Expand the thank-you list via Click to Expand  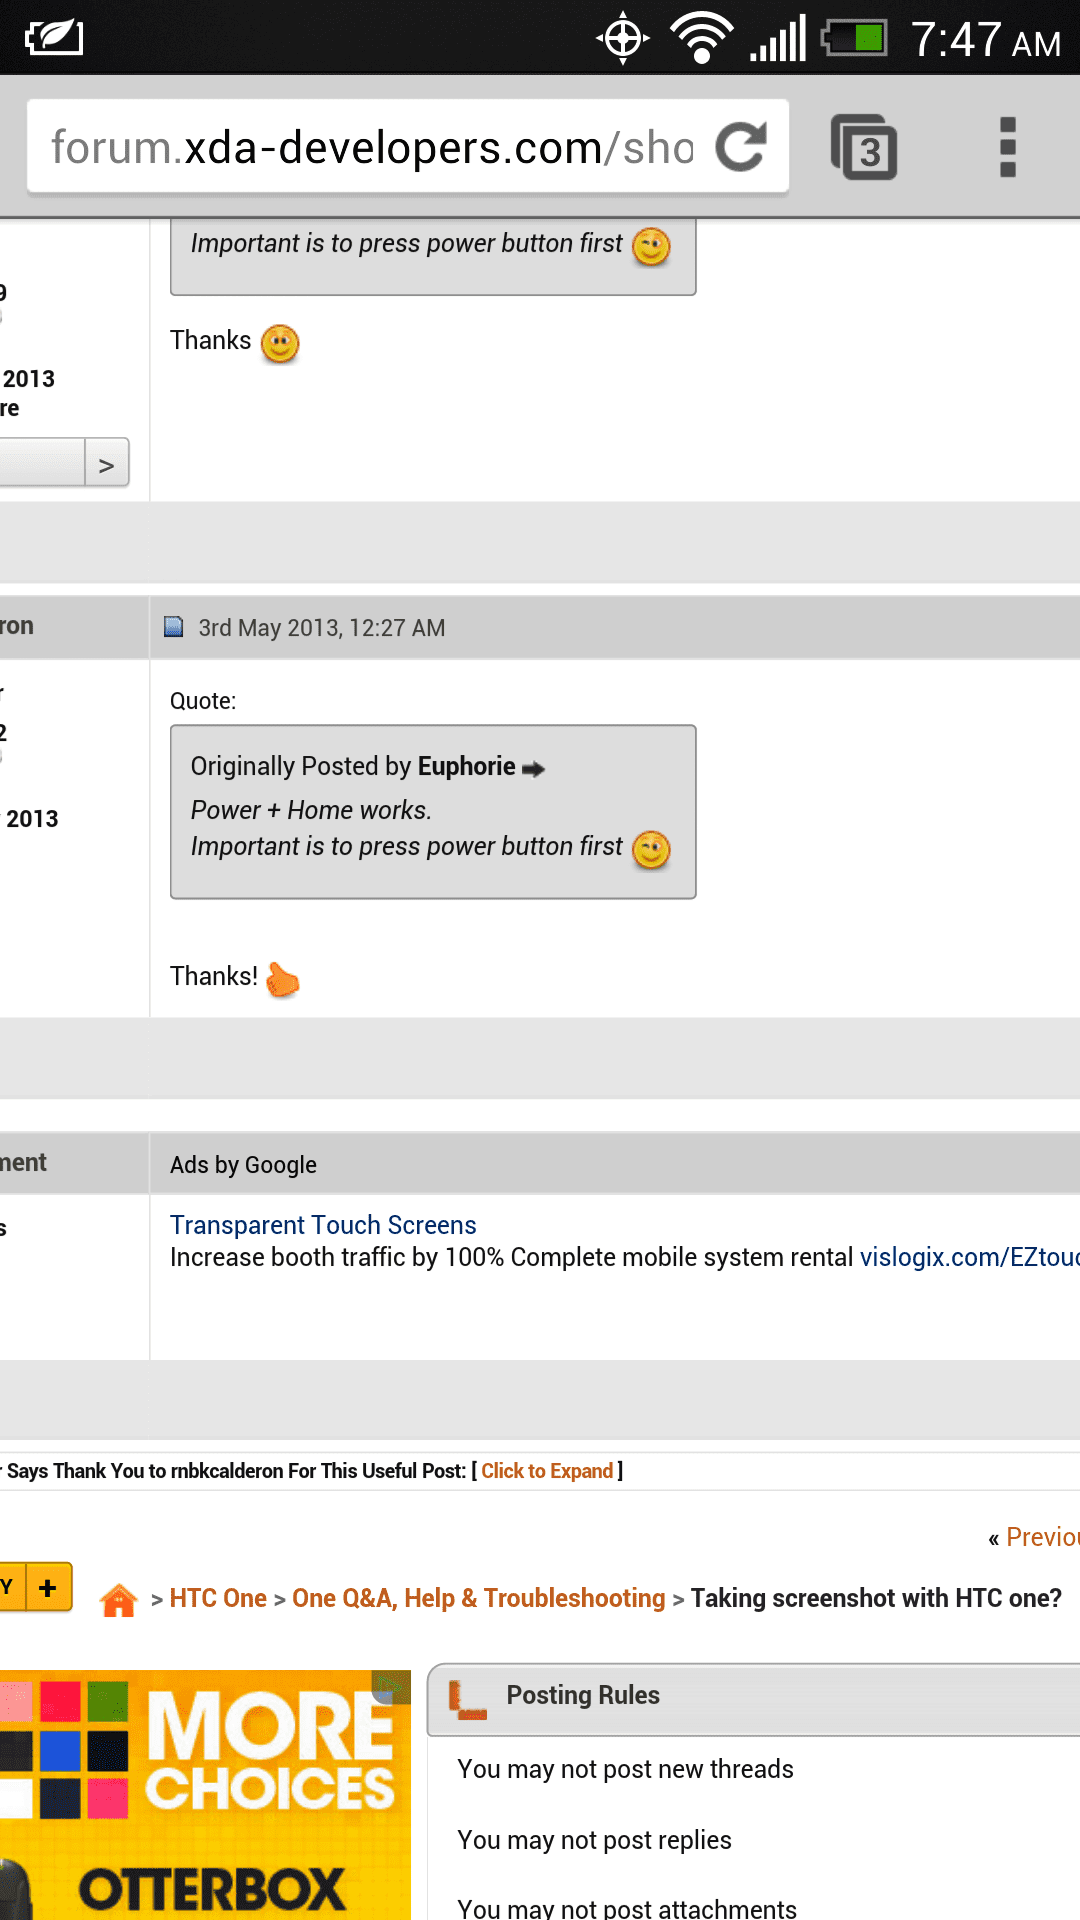pyautogui.click(x=547, y=1471)
